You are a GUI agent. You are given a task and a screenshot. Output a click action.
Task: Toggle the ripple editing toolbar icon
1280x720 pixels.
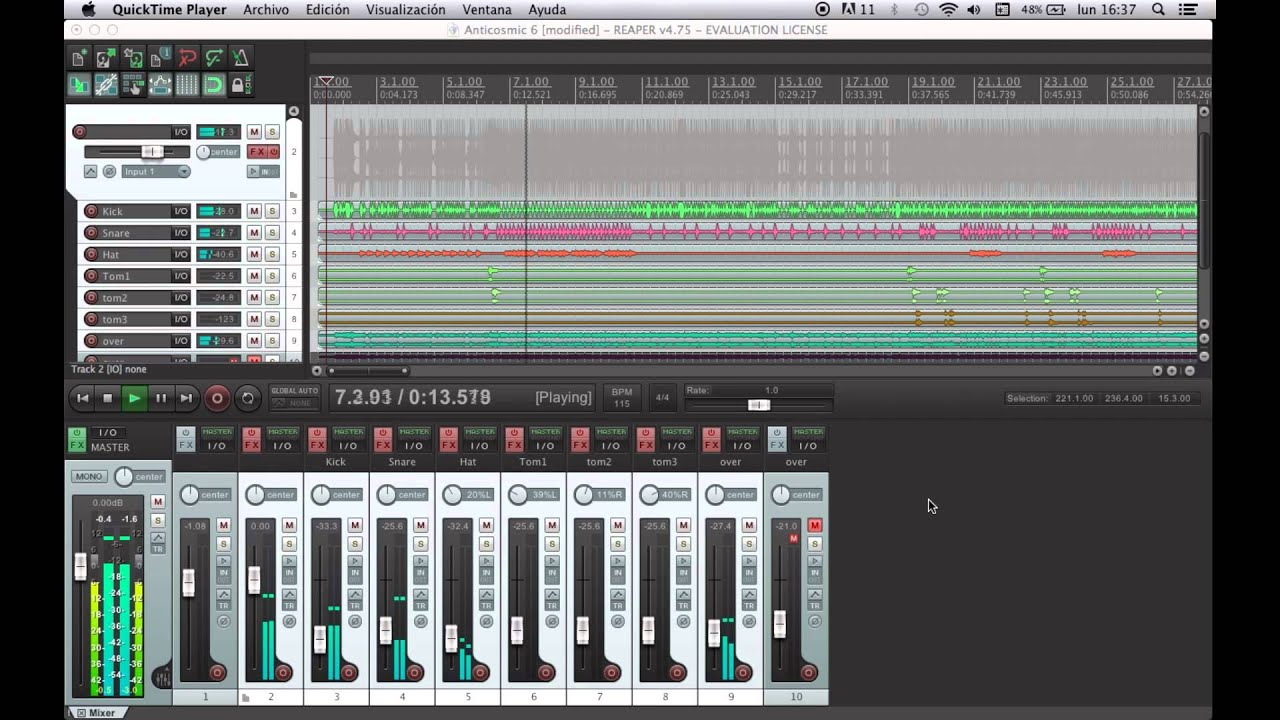point(133,85)
